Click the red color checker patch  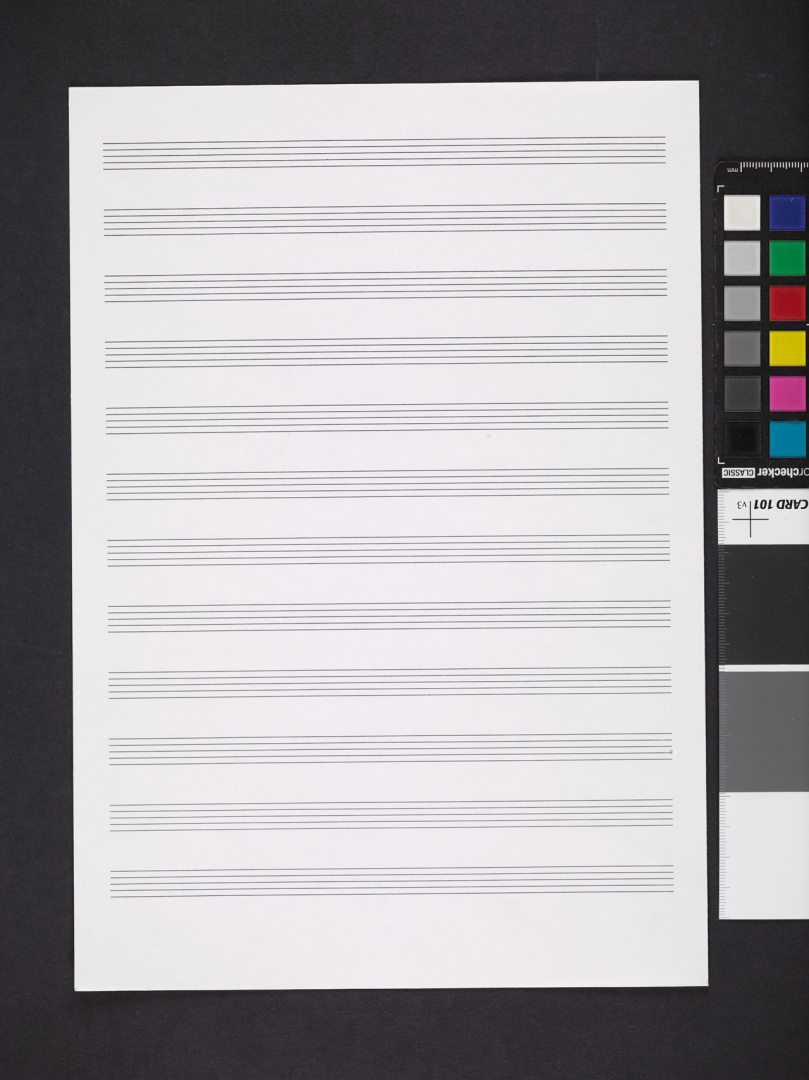(x=787, y=304)
